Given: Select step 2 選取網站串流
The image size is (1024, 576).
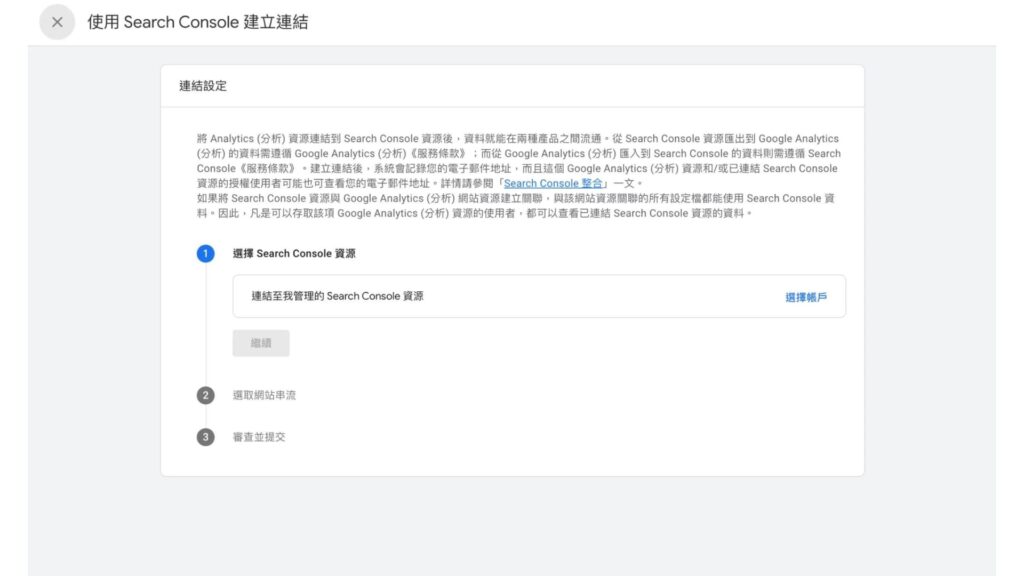Looking at the screenshot, I should click(264, 395).
